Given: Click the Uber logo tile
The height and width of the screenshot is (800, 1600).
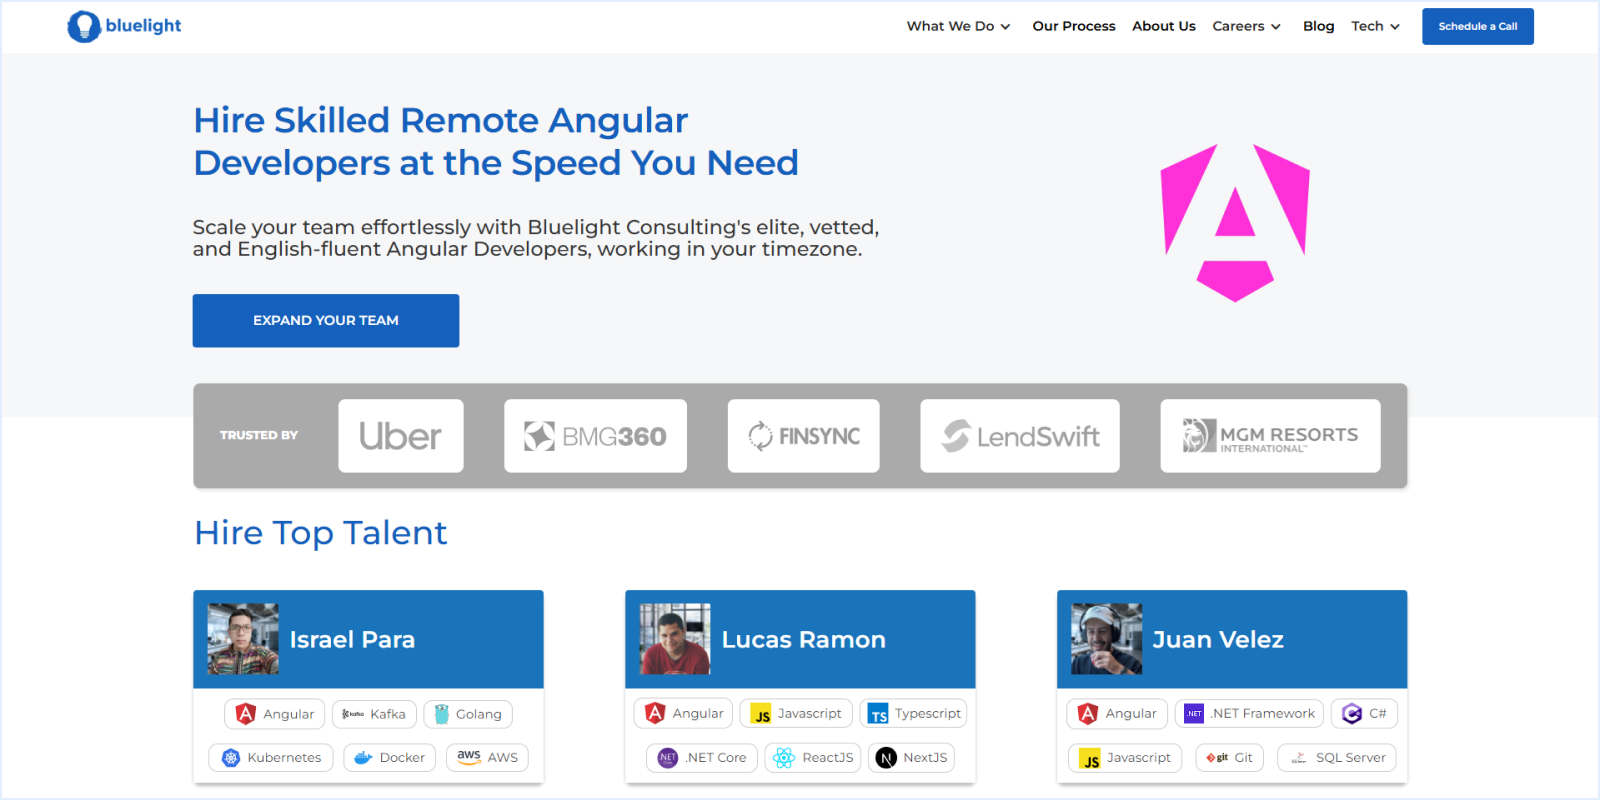Looking at the screenshot, I should 401,436.
